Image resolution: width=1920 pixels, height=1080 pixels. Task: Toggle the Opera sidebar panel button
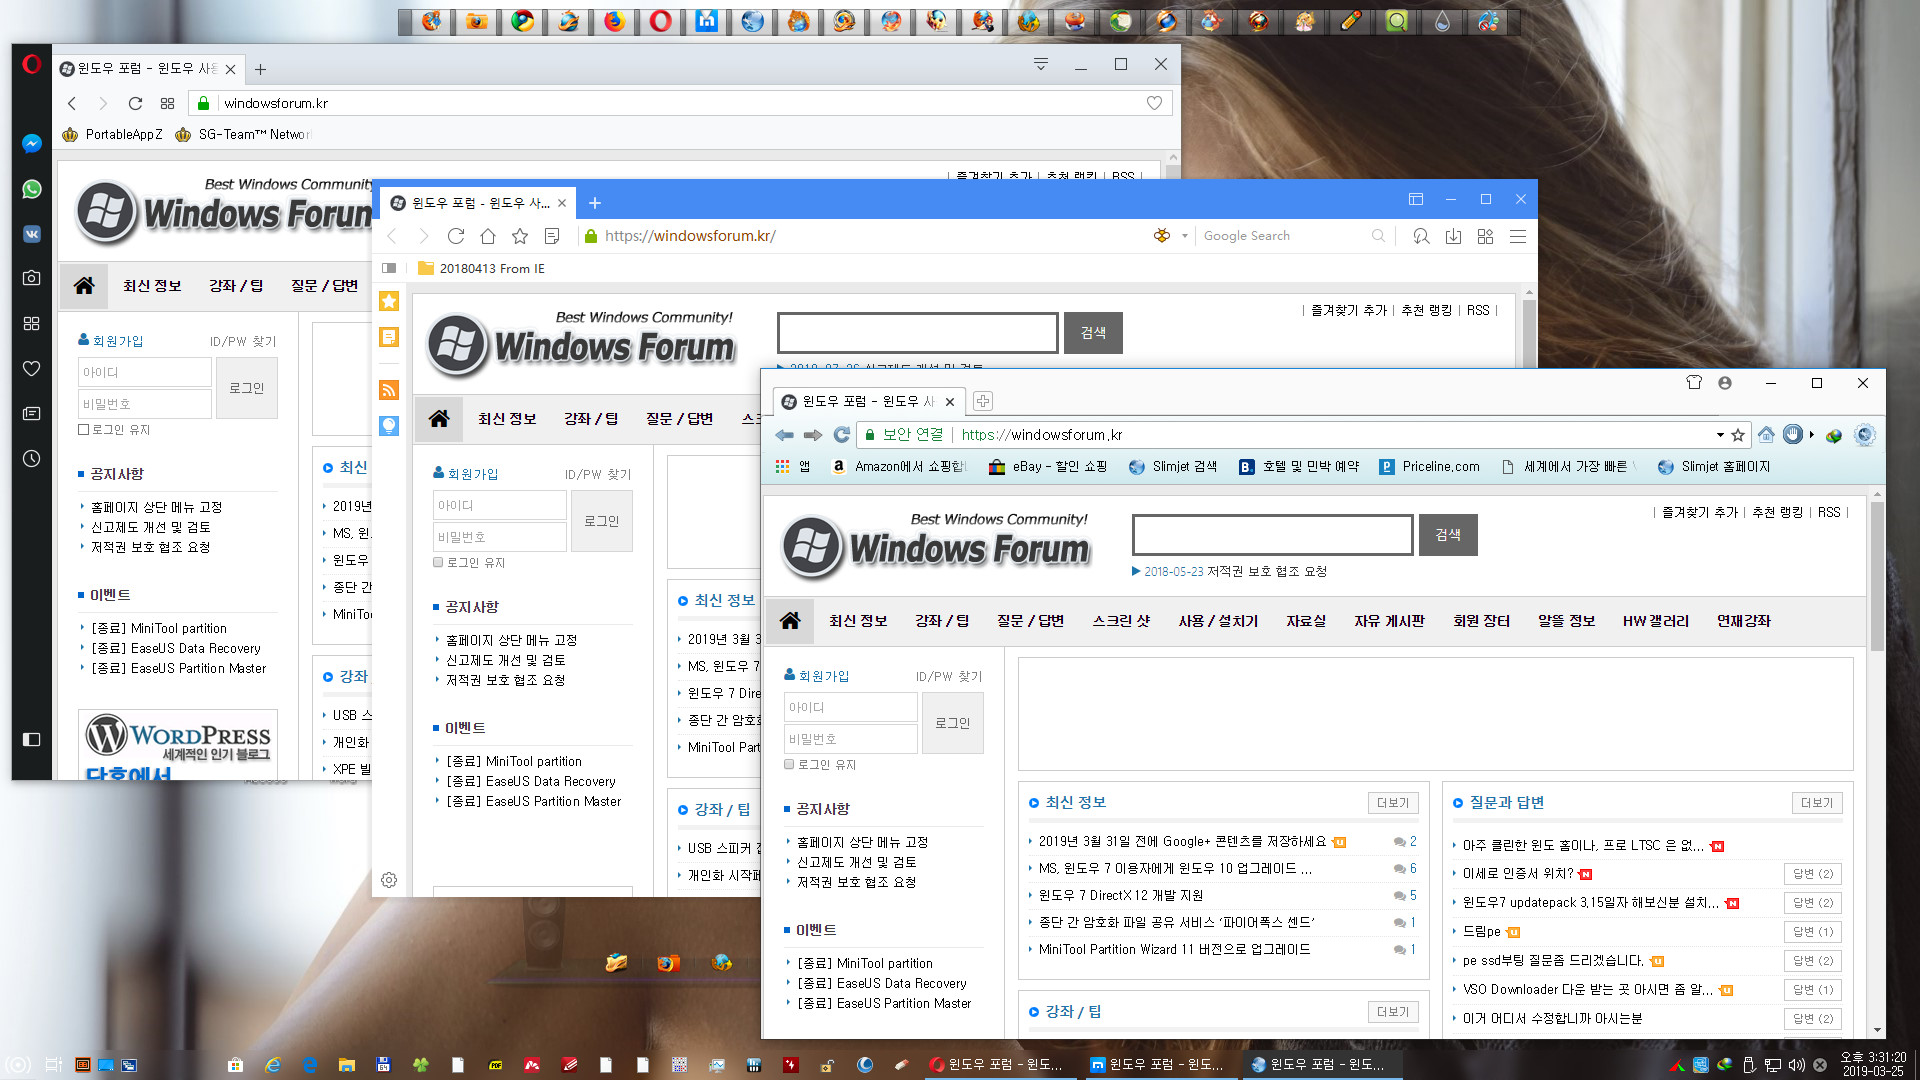[x=32, y=739]
